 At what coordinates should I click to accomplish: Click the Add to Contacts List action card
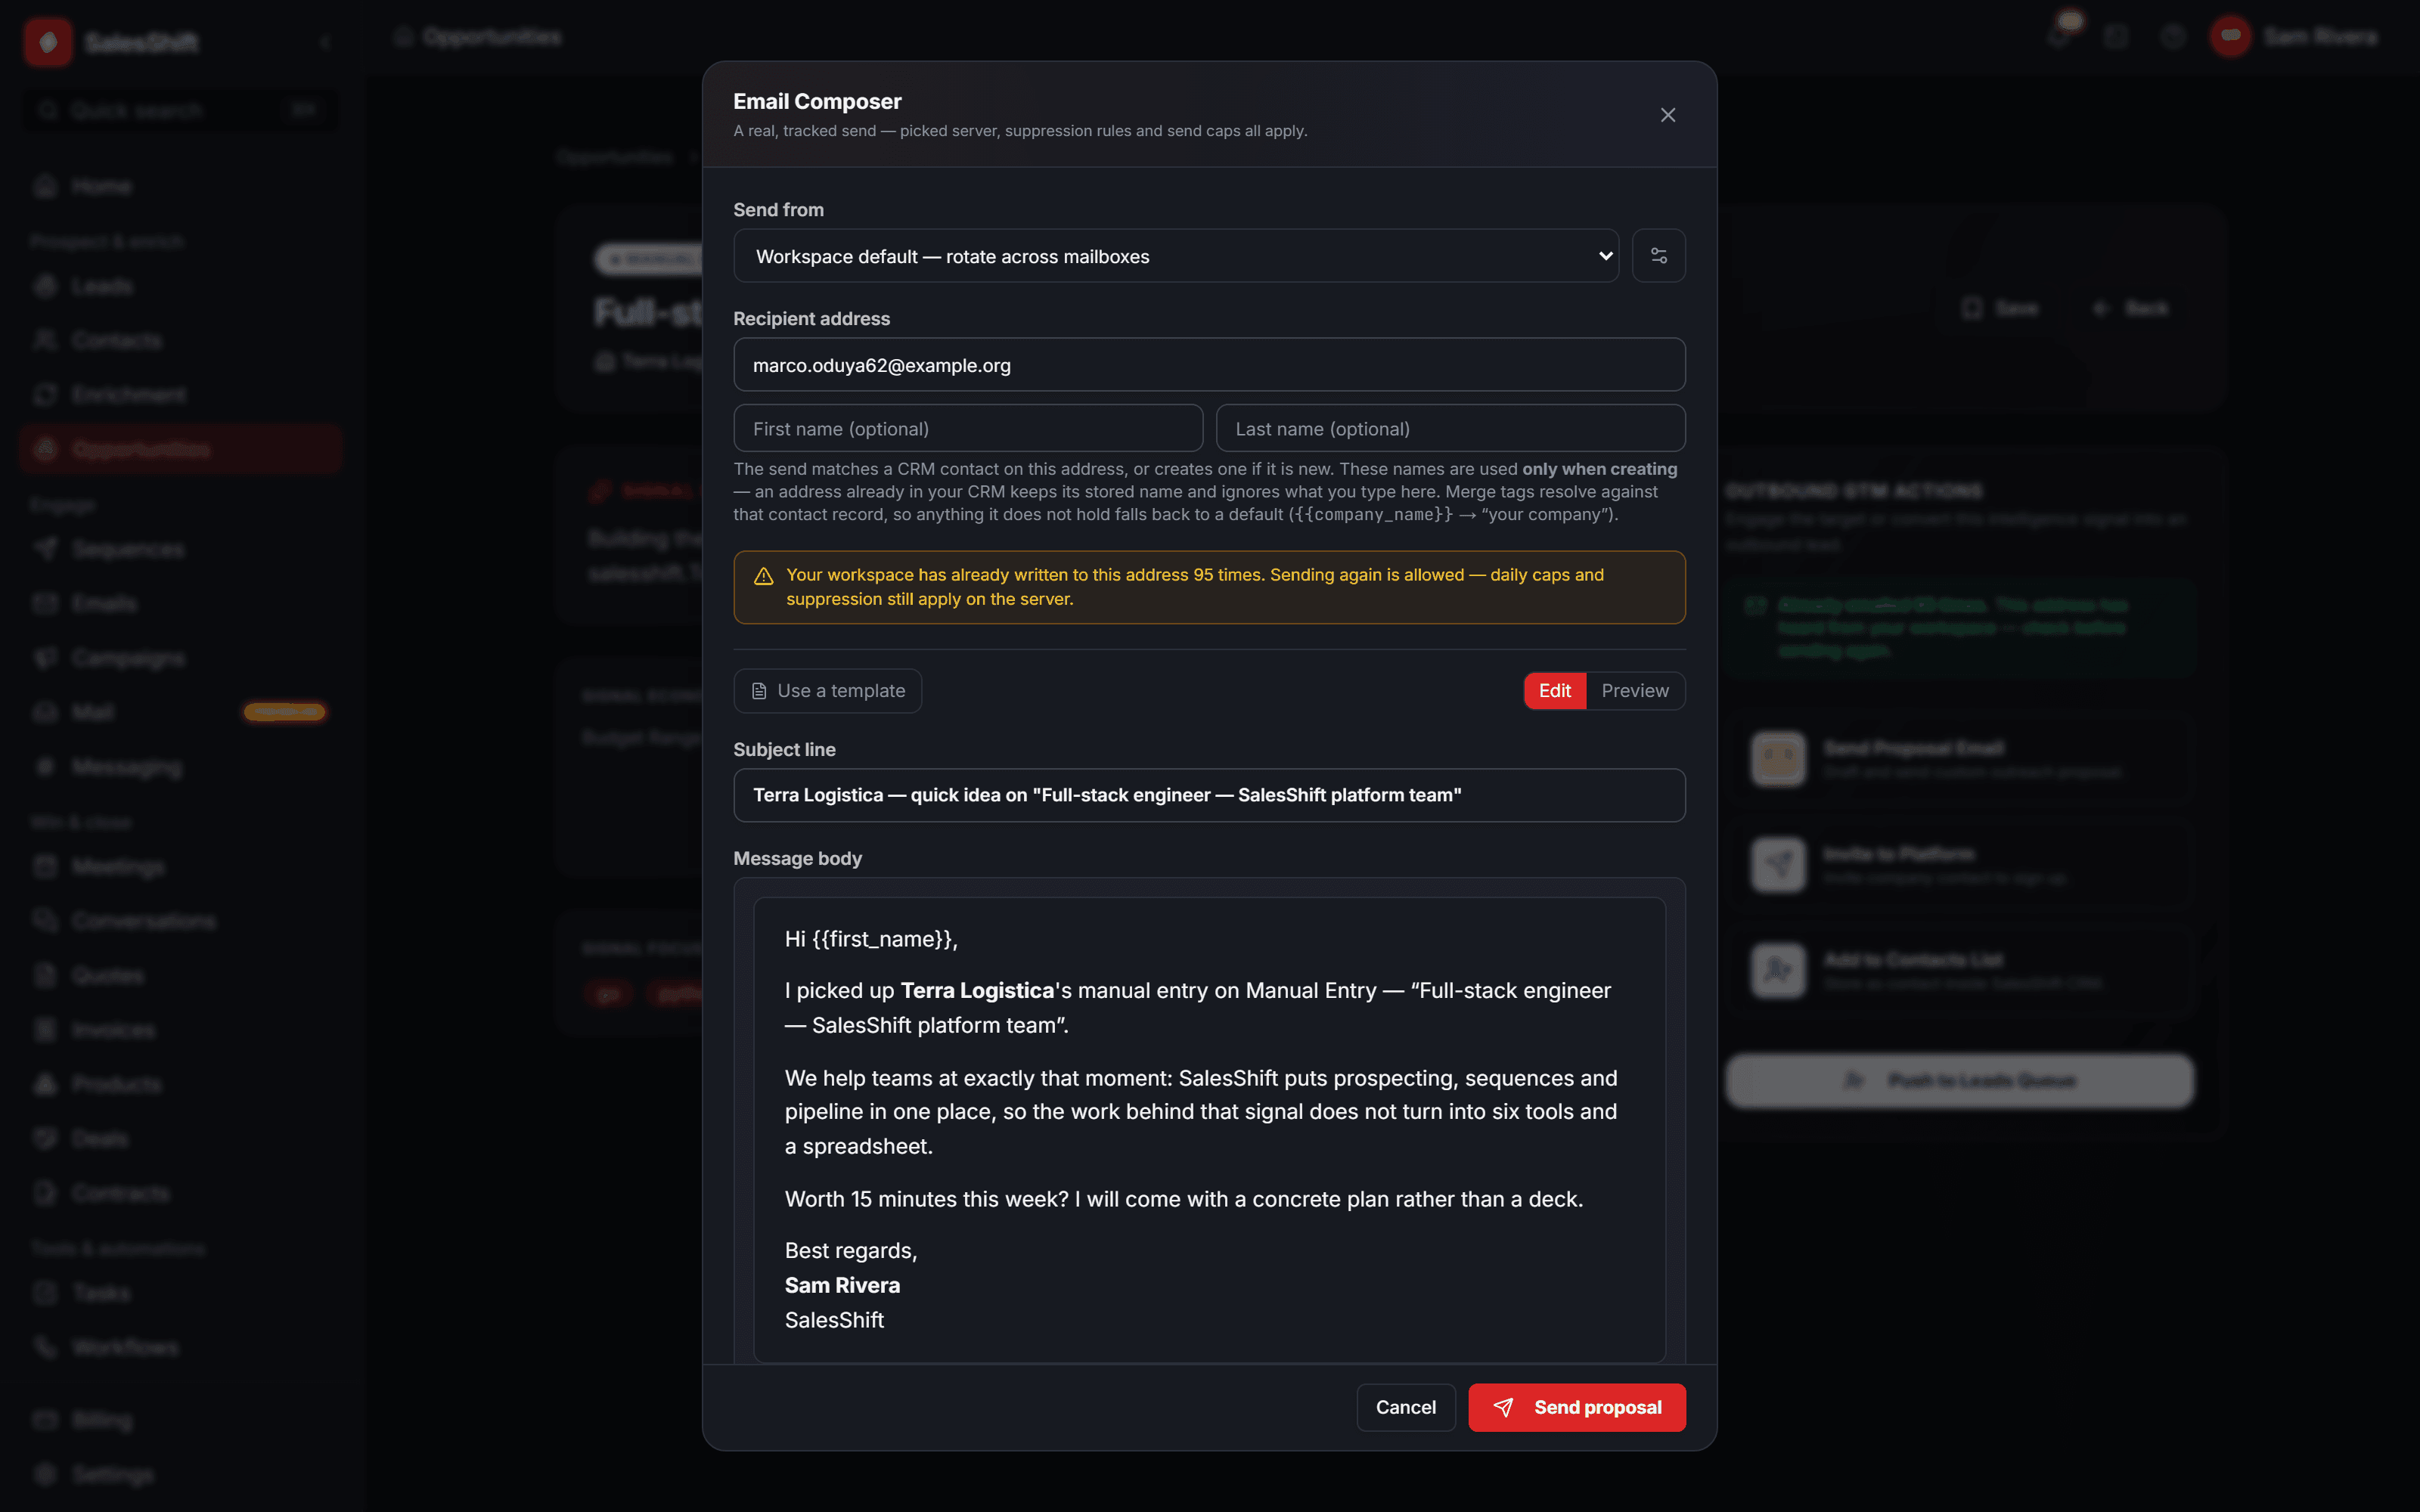[x=1960, y=970]
